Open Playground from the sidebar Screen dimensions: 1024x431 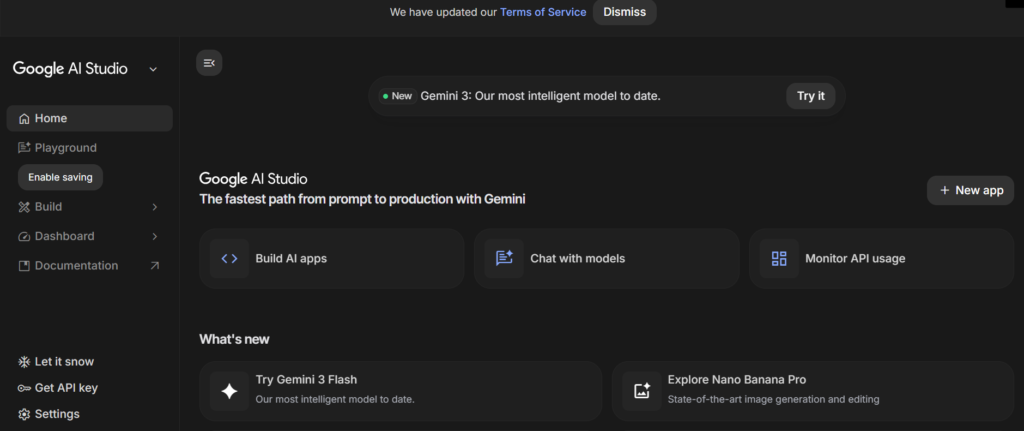pyautogui.click(x=65, y=148)
